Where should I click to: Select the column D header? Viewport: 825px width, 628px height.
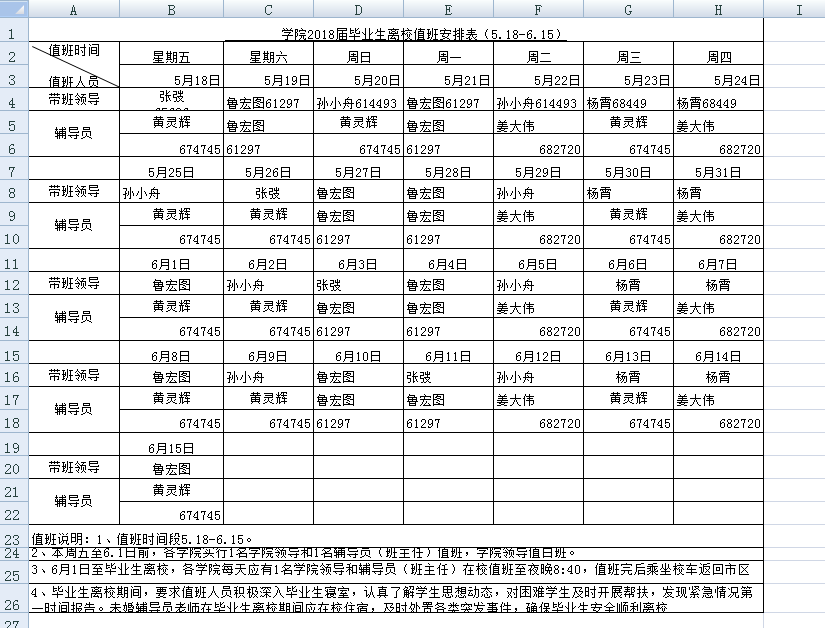(358, 10)
